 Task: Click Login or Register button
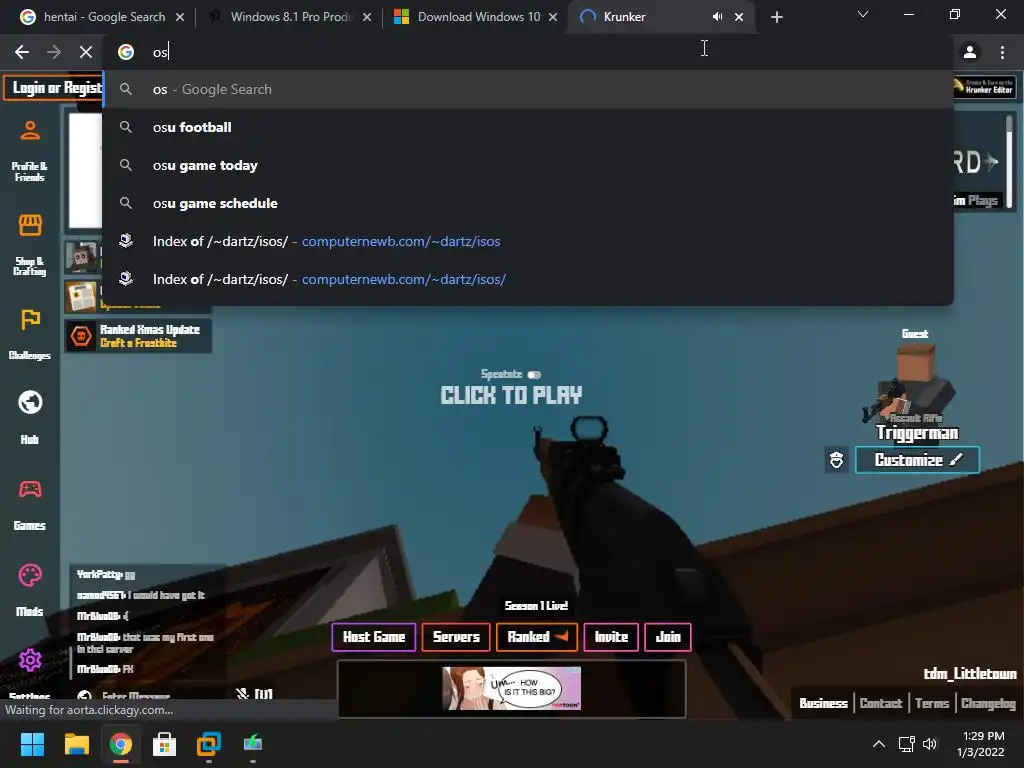point(54,88)
